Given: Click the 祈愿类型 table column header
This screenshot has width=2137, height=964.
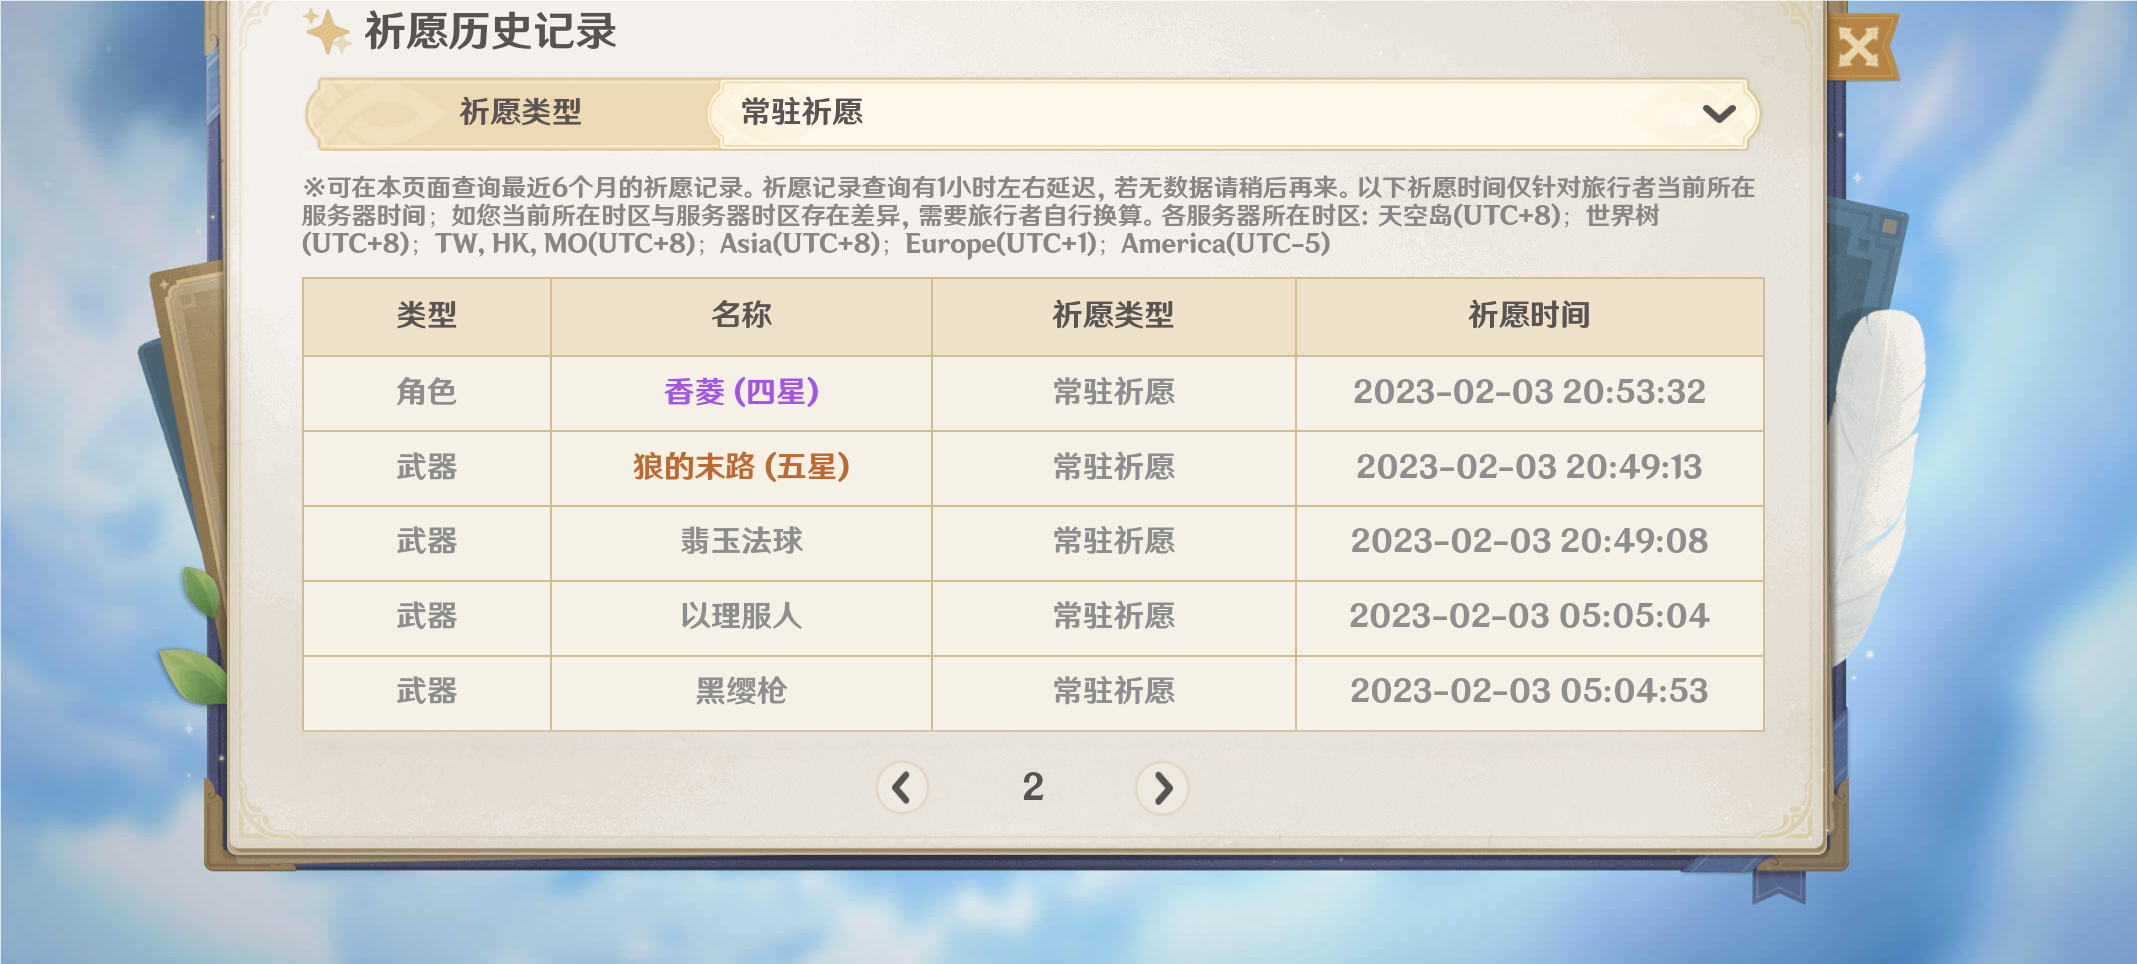Looking at the screenshot, I should [1113, 315].
